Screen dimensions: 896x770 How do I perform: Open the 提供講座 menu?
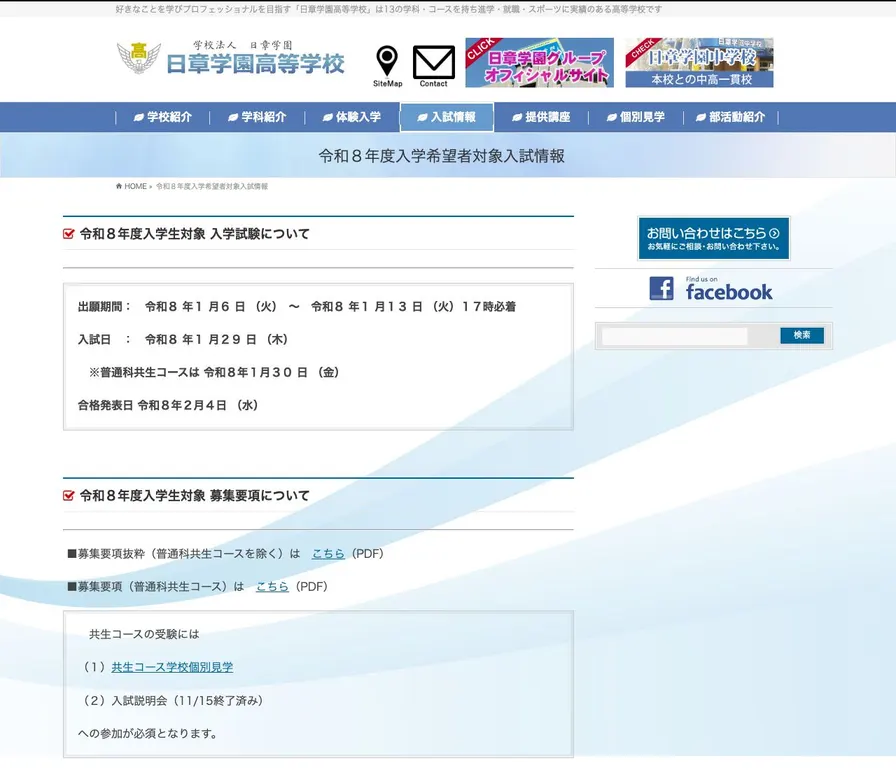(541, 117)
